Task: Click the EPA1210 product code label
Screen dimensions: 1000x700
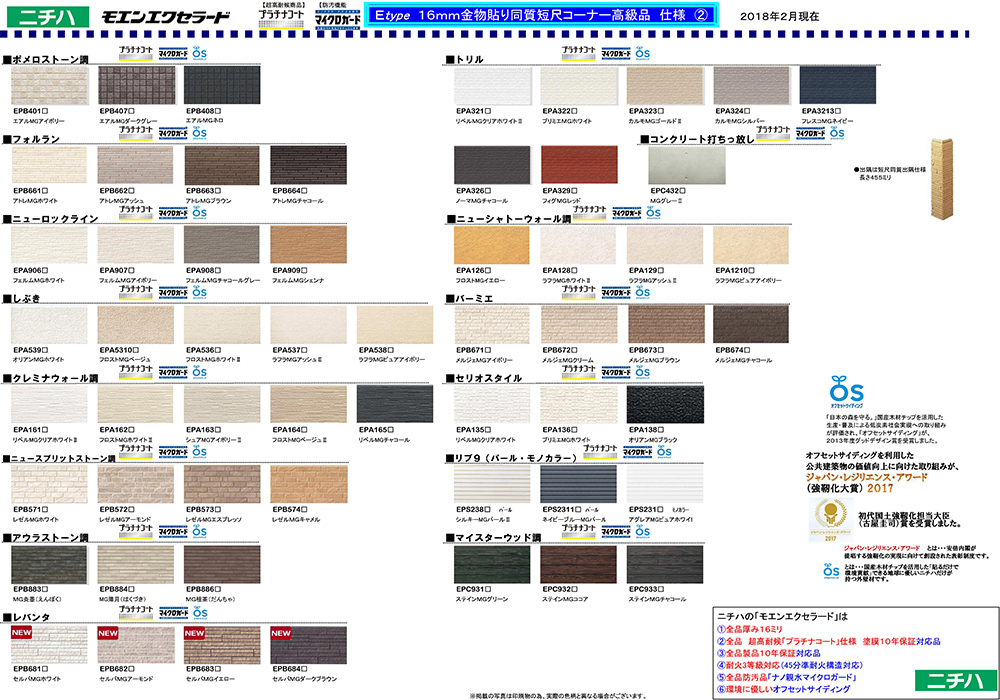Action: (x=735, y=270)
